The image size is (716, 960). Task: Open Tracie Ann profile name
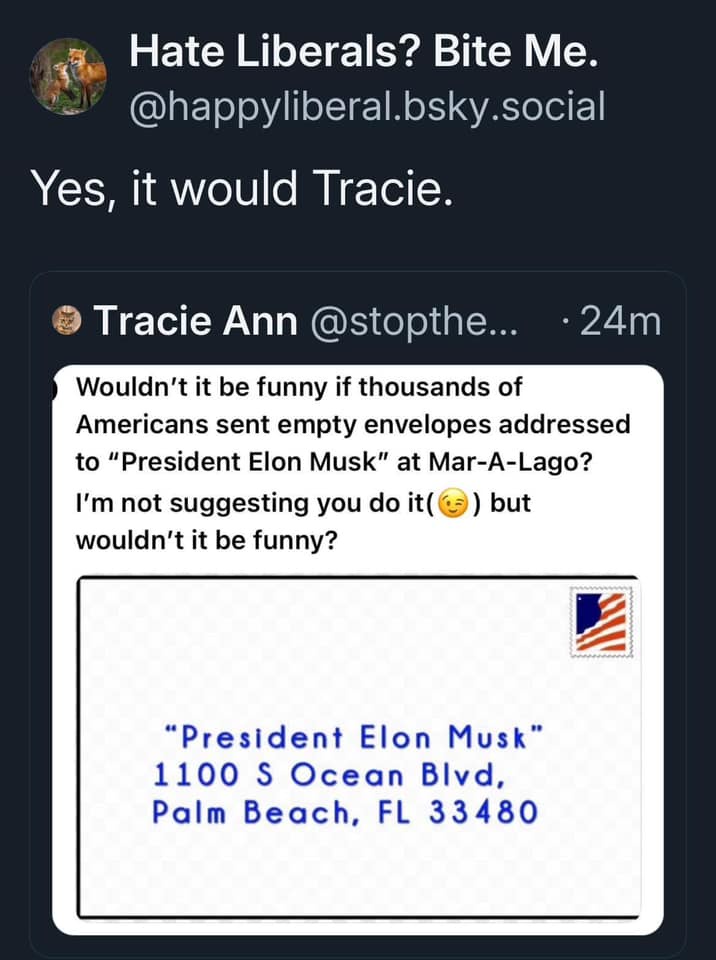pyautogui.click(x=195, y=320)
